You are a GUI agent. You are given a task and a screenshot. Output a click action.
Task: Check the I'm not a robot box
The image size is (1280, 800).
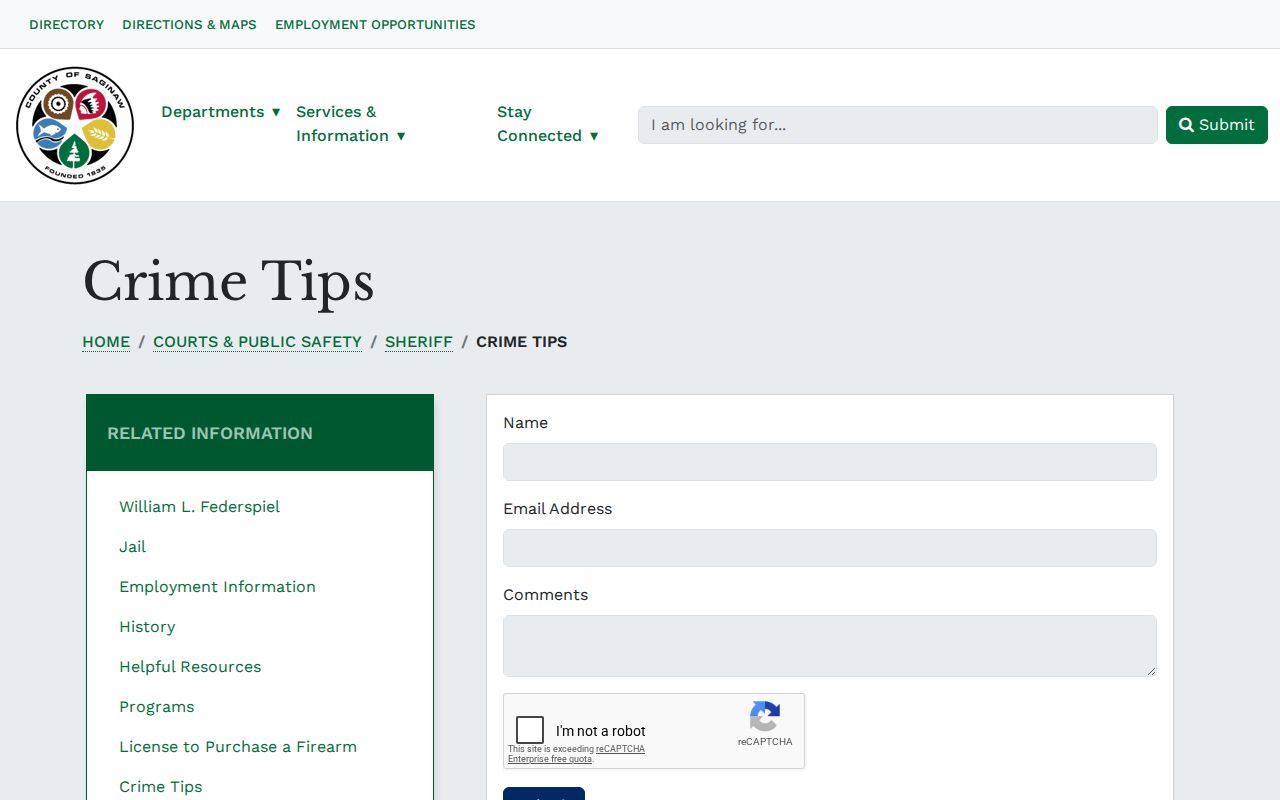coord(530,730)
